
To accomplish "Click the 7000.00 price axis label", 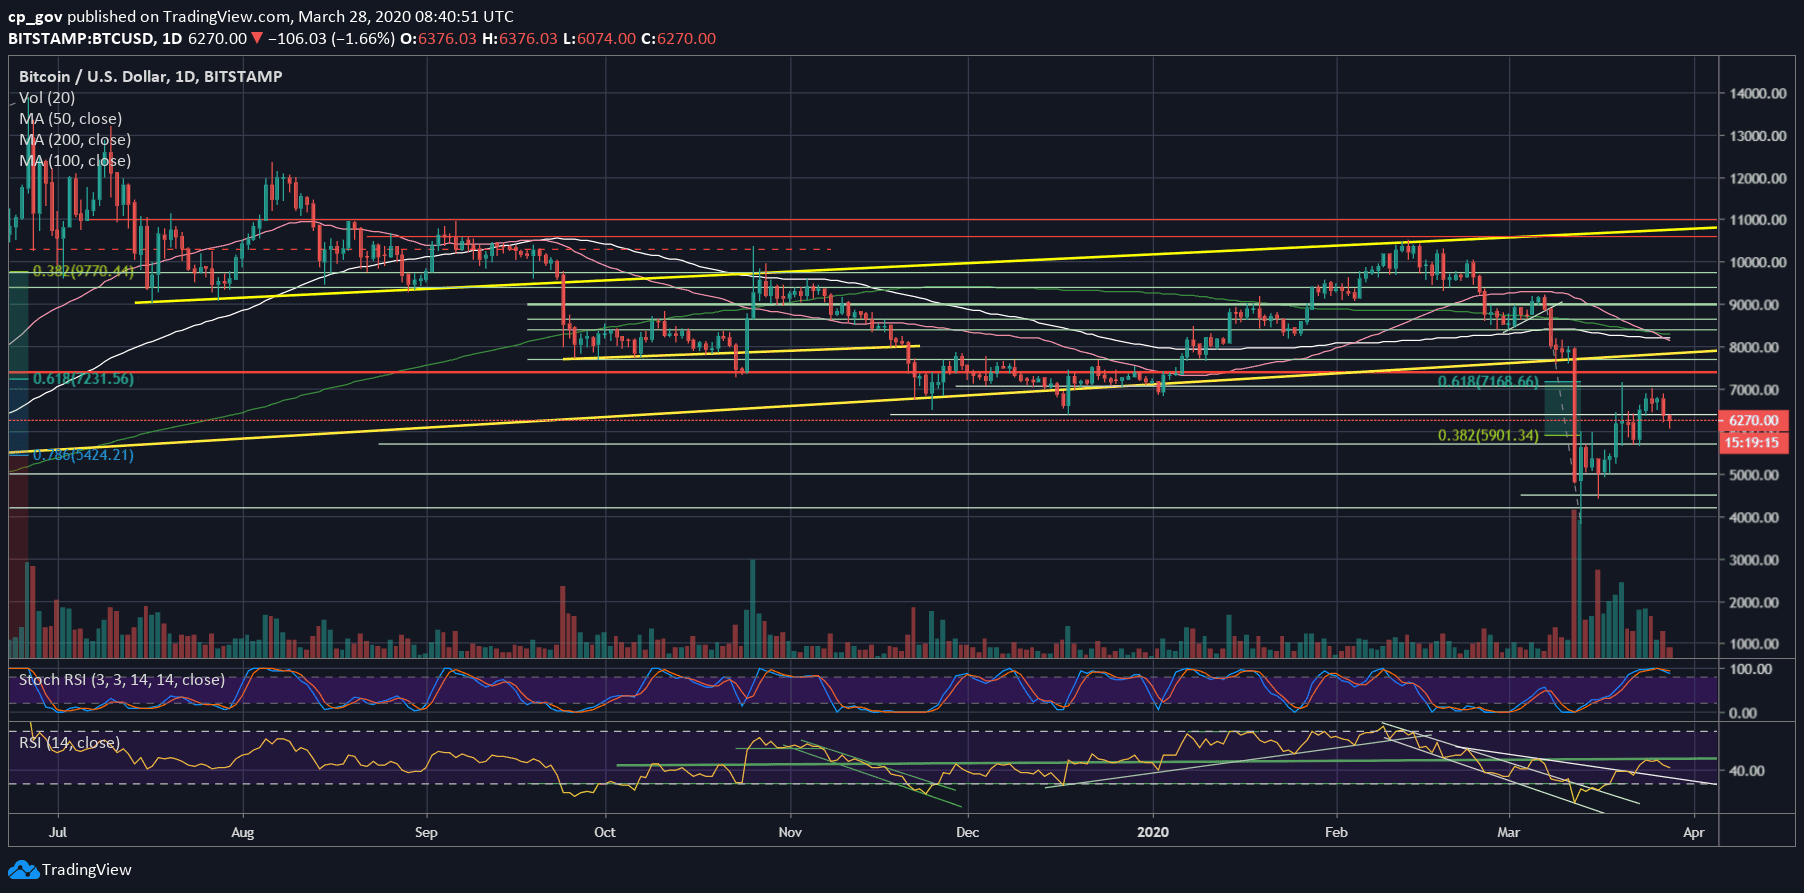I will [x=1754, y=390].
